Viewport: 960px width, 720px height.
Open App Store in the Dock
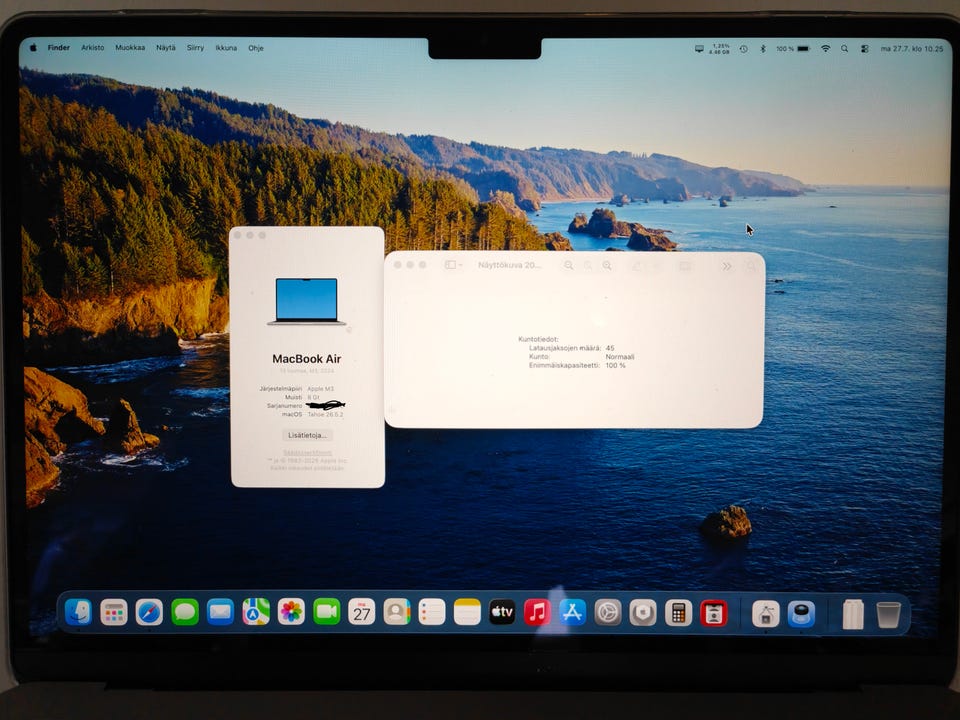572,612
